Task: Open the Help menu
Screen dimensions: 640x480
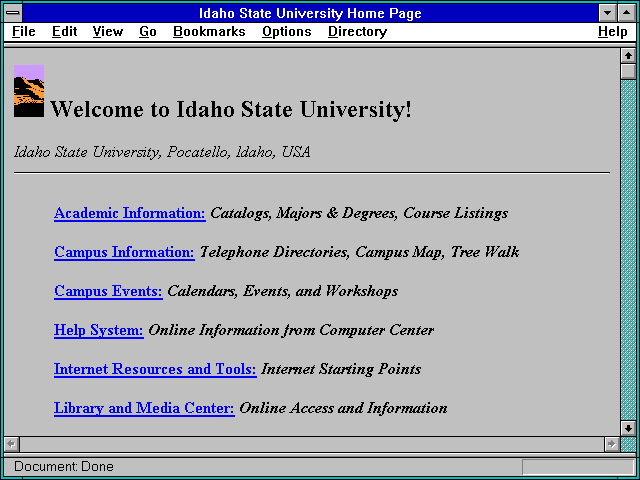Action: [x=613, y=32]
